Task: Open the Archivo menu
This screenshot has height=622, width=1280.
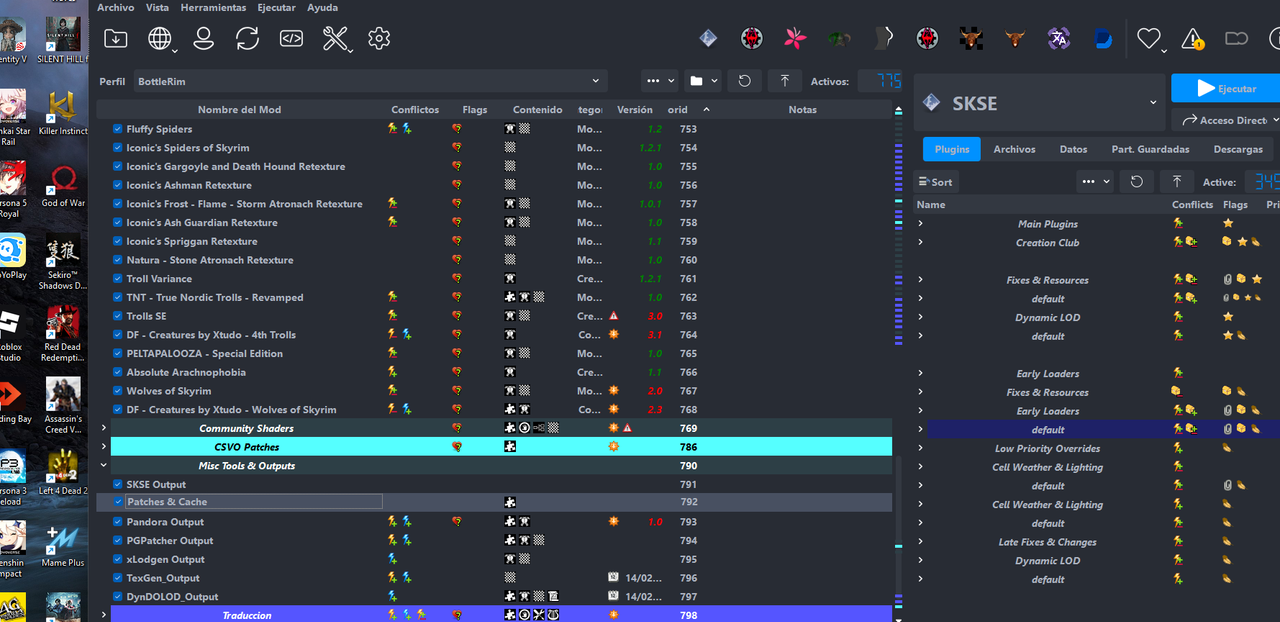Action: click(x=116, y=7)
